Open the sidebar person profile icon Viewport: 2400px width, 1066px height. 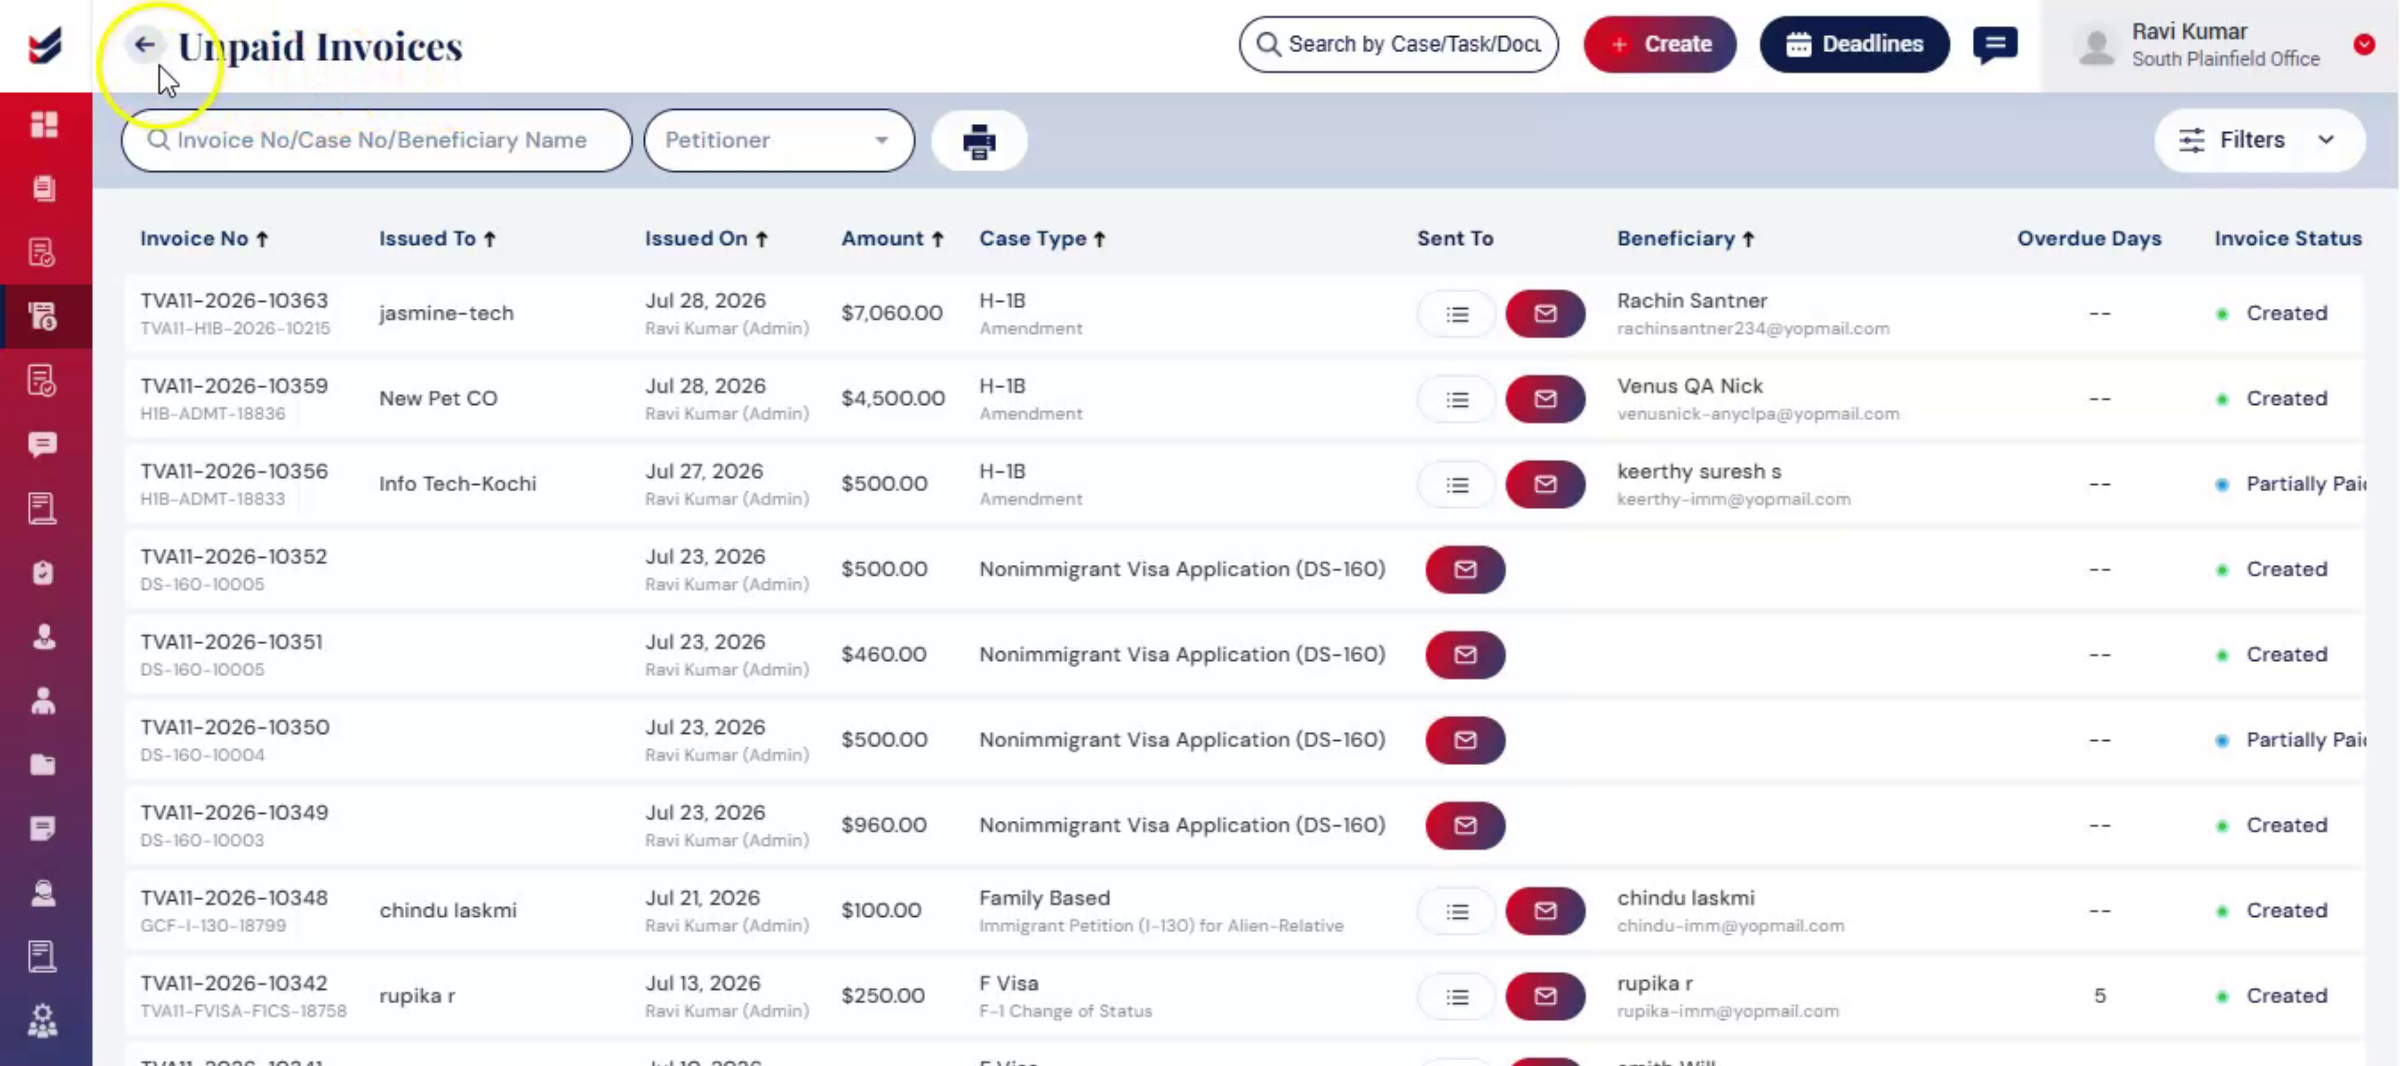(43, 637)
